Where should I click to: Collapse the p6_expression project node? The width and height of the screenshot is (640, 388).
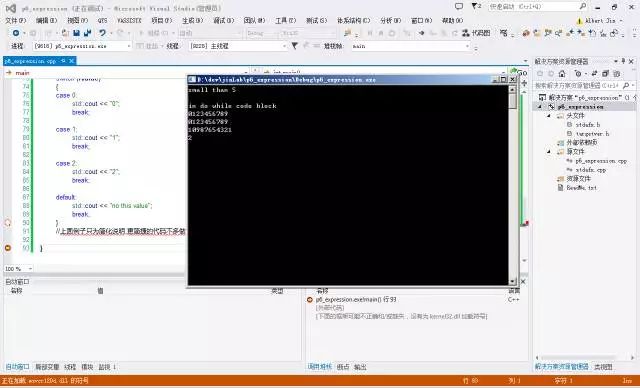point(540,107)
